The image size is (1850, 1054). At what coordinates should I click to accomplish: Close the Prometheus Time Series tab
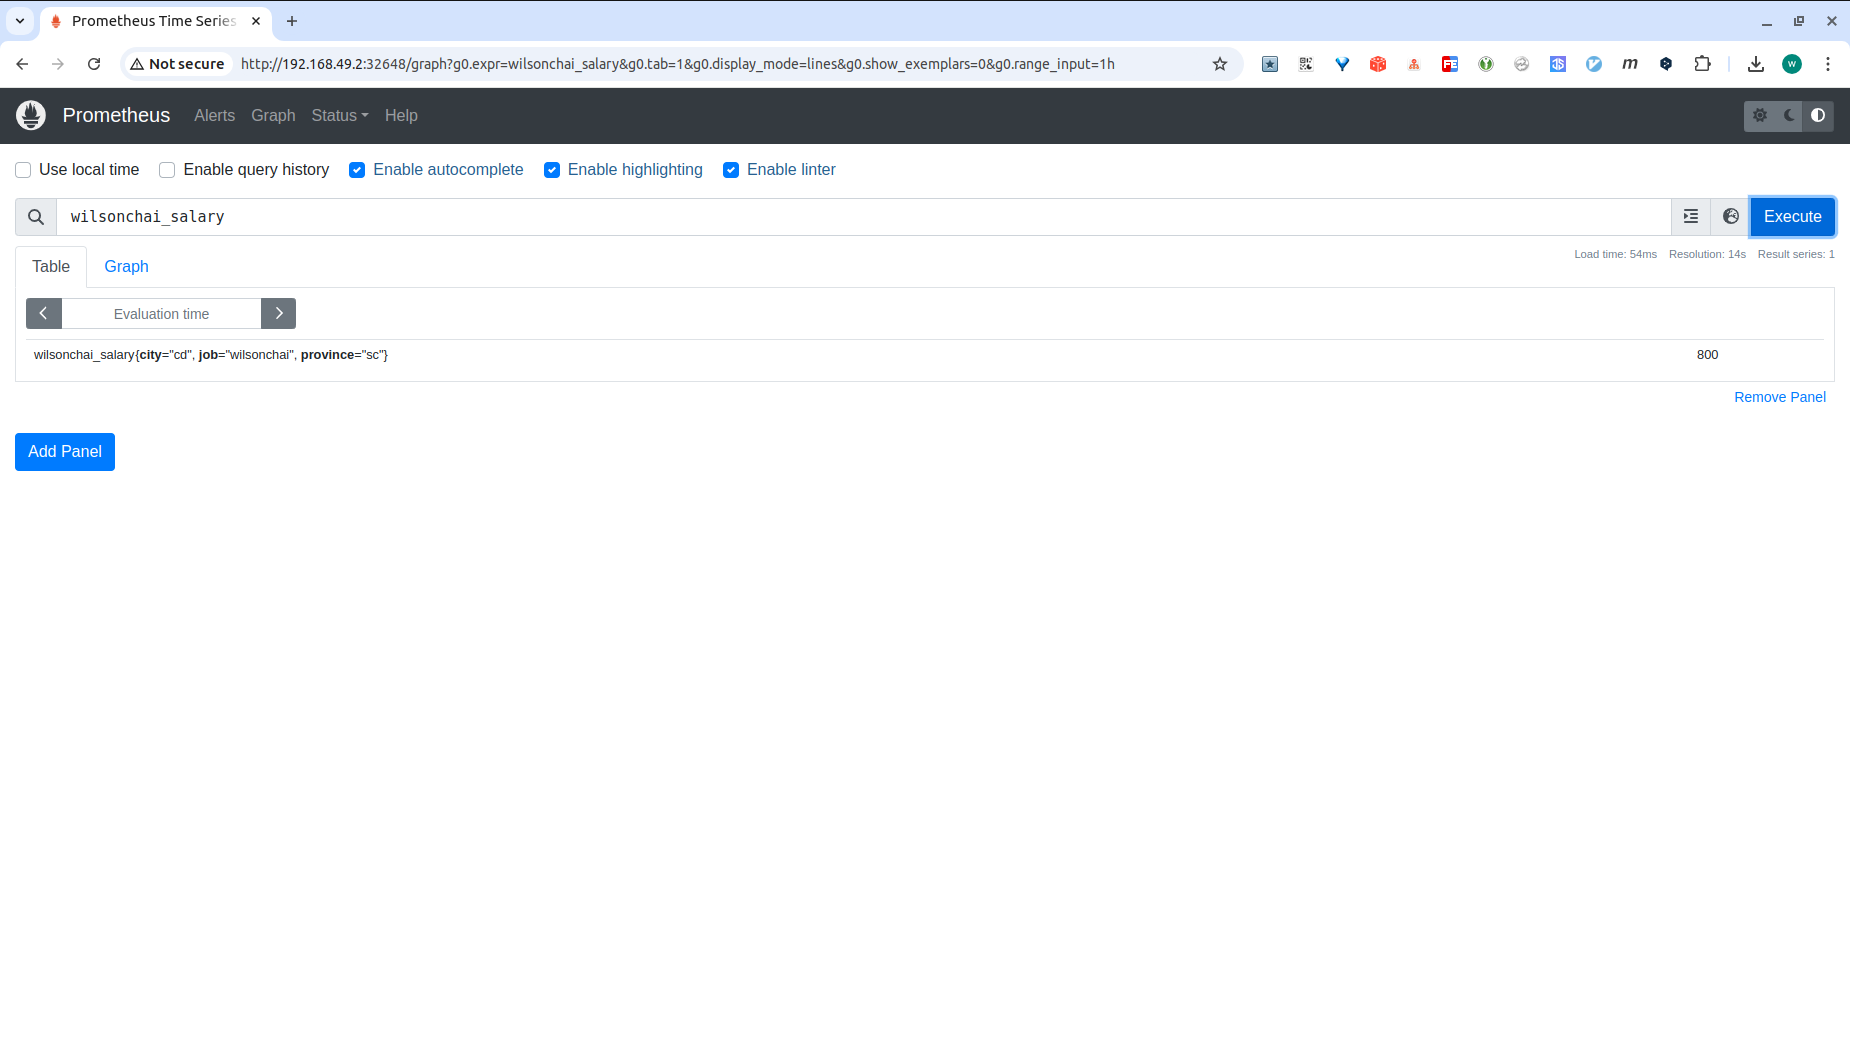[x=256, y=21]
